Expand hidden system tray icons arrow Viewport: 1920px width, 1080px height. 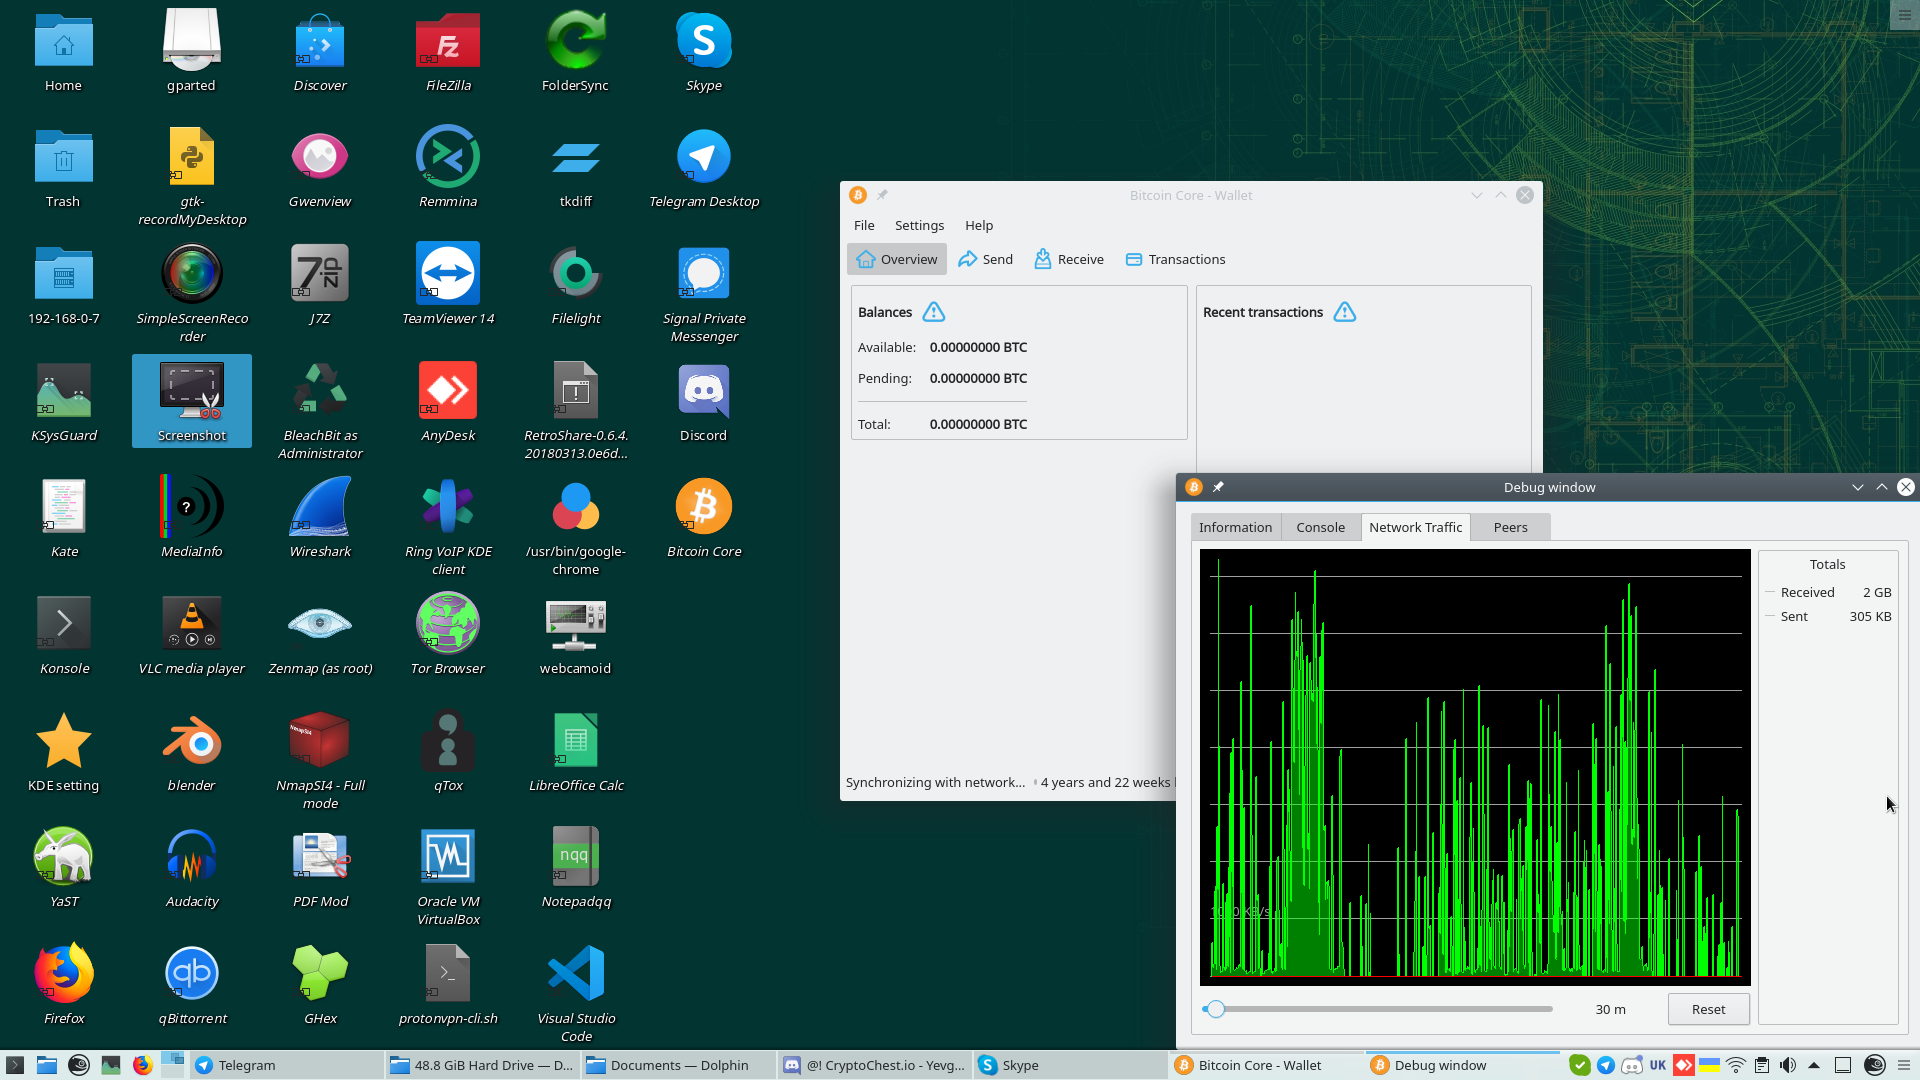tap(1814, 1065)
